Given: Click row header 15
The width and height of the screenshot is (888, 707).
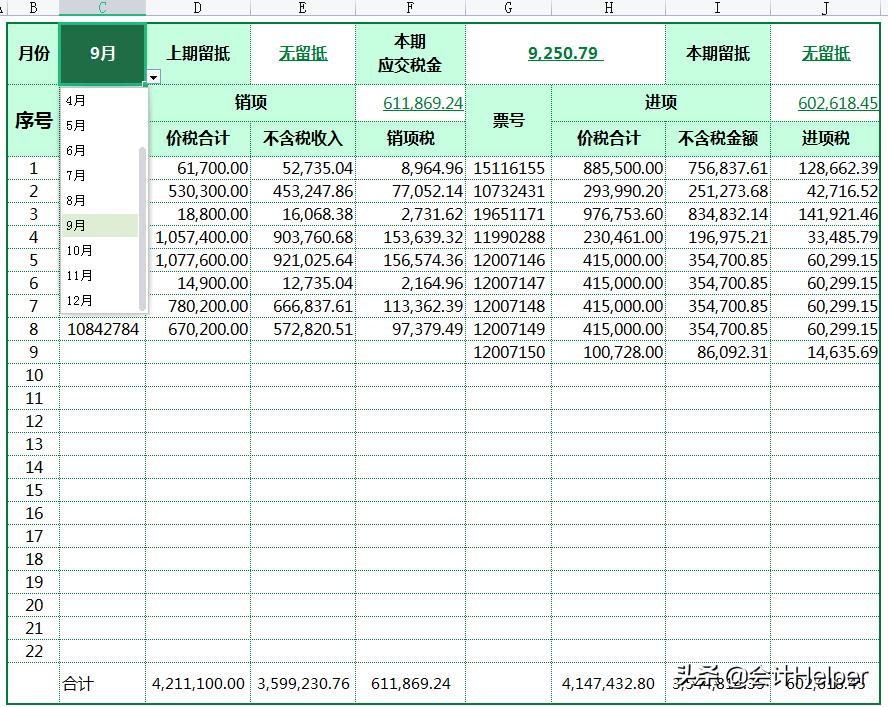Looking at the screenshot, I should (x=32, y=490).
